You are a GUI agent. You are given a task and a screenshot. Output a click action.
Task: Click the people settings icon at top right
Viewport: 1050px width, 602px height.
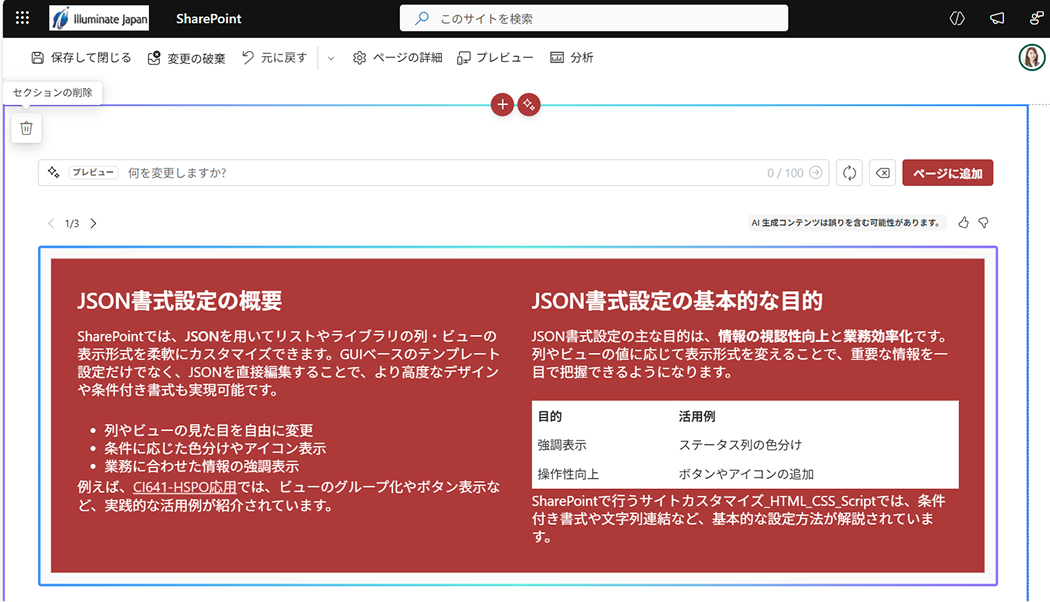coord(1035,18)
